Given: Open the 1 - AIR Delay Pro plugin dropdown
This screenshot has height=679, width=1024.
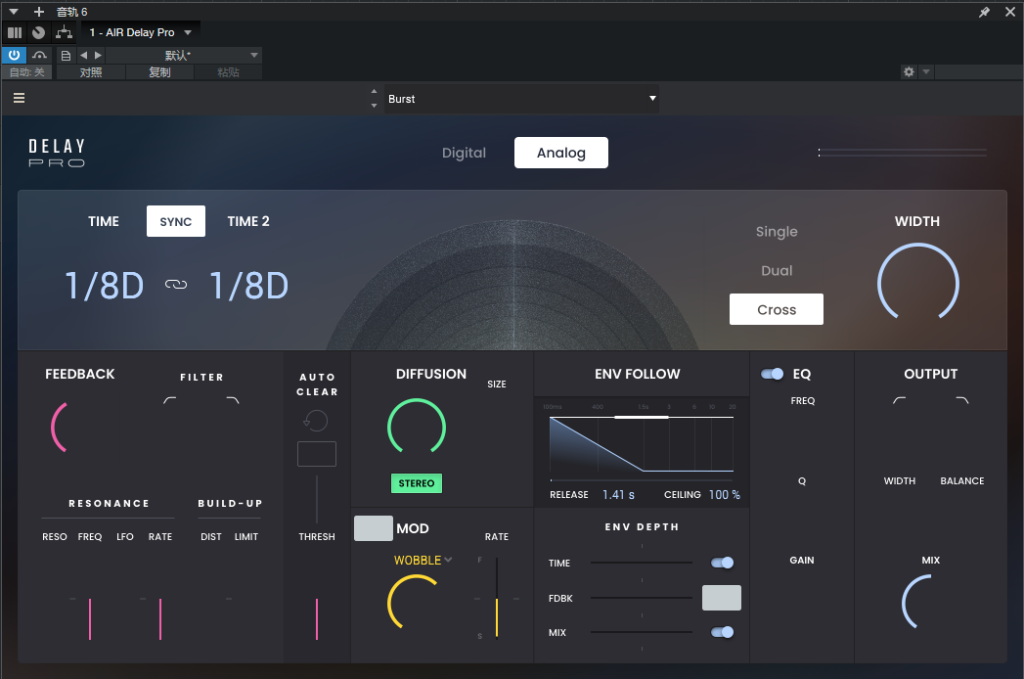Looking at the screenshot, I should pyautogui.click(x=140, y=33).
